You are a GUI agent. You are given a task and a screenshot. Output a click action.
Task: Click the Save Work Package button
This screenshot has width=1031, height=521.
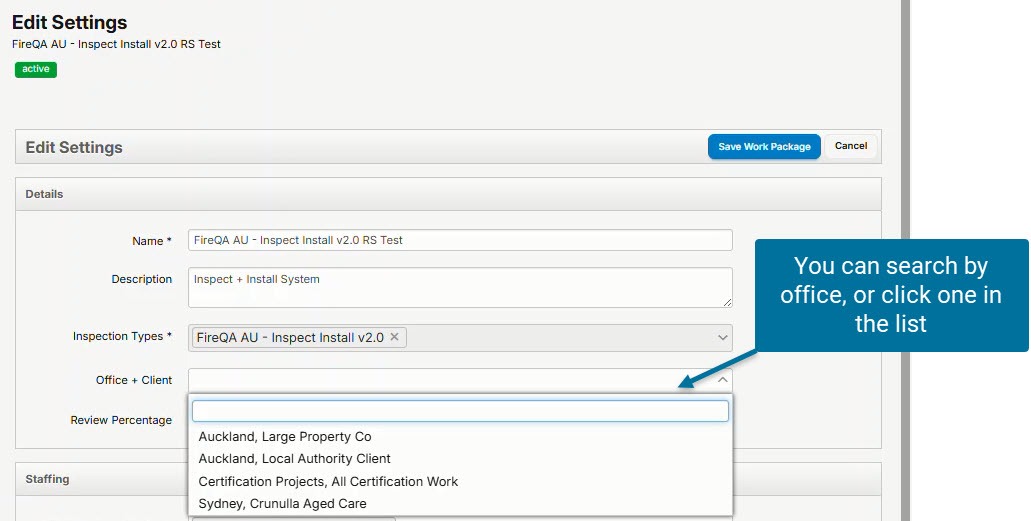click(x=764, y=147)
